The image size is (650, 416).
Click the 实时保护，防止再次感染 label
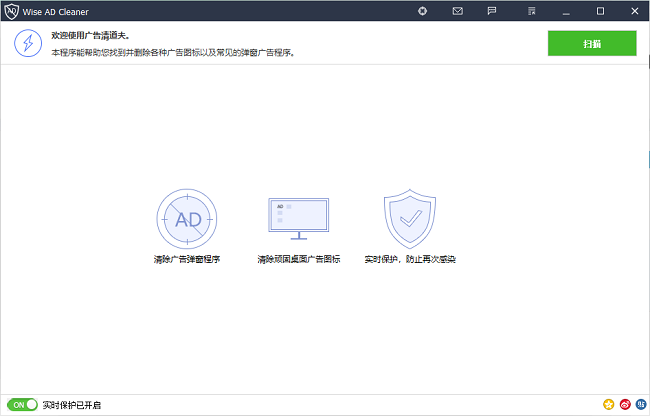410,259
